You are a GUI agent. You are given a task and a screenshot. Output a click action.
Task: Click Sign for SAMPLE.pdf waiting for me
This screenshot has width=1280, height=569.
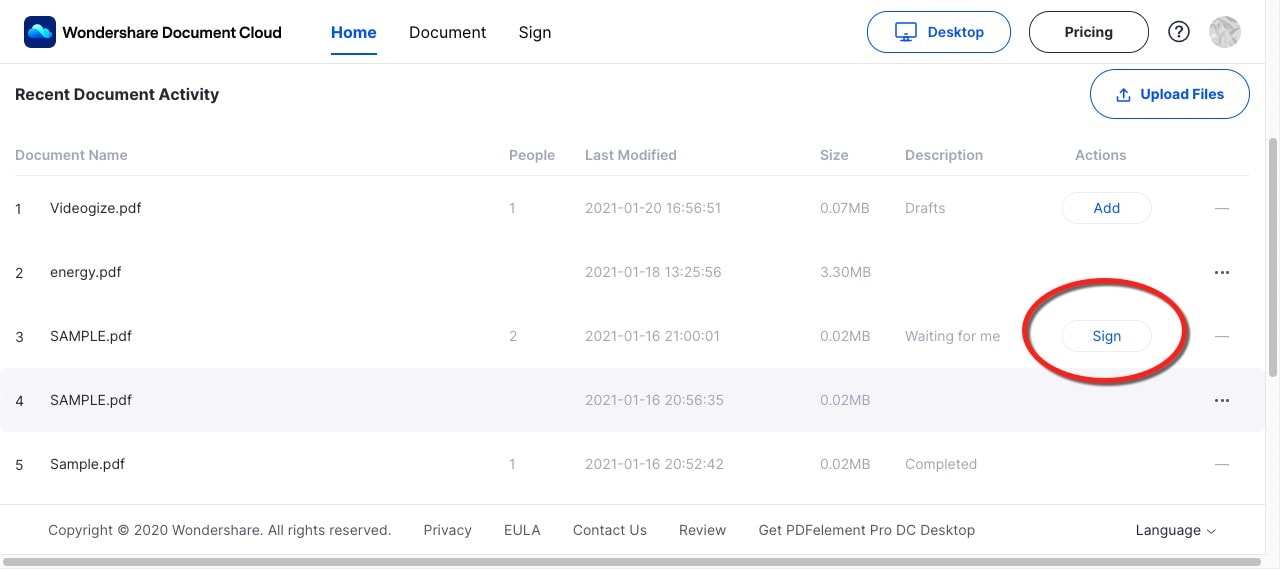pyautogui.click(x=1106, y=336)
